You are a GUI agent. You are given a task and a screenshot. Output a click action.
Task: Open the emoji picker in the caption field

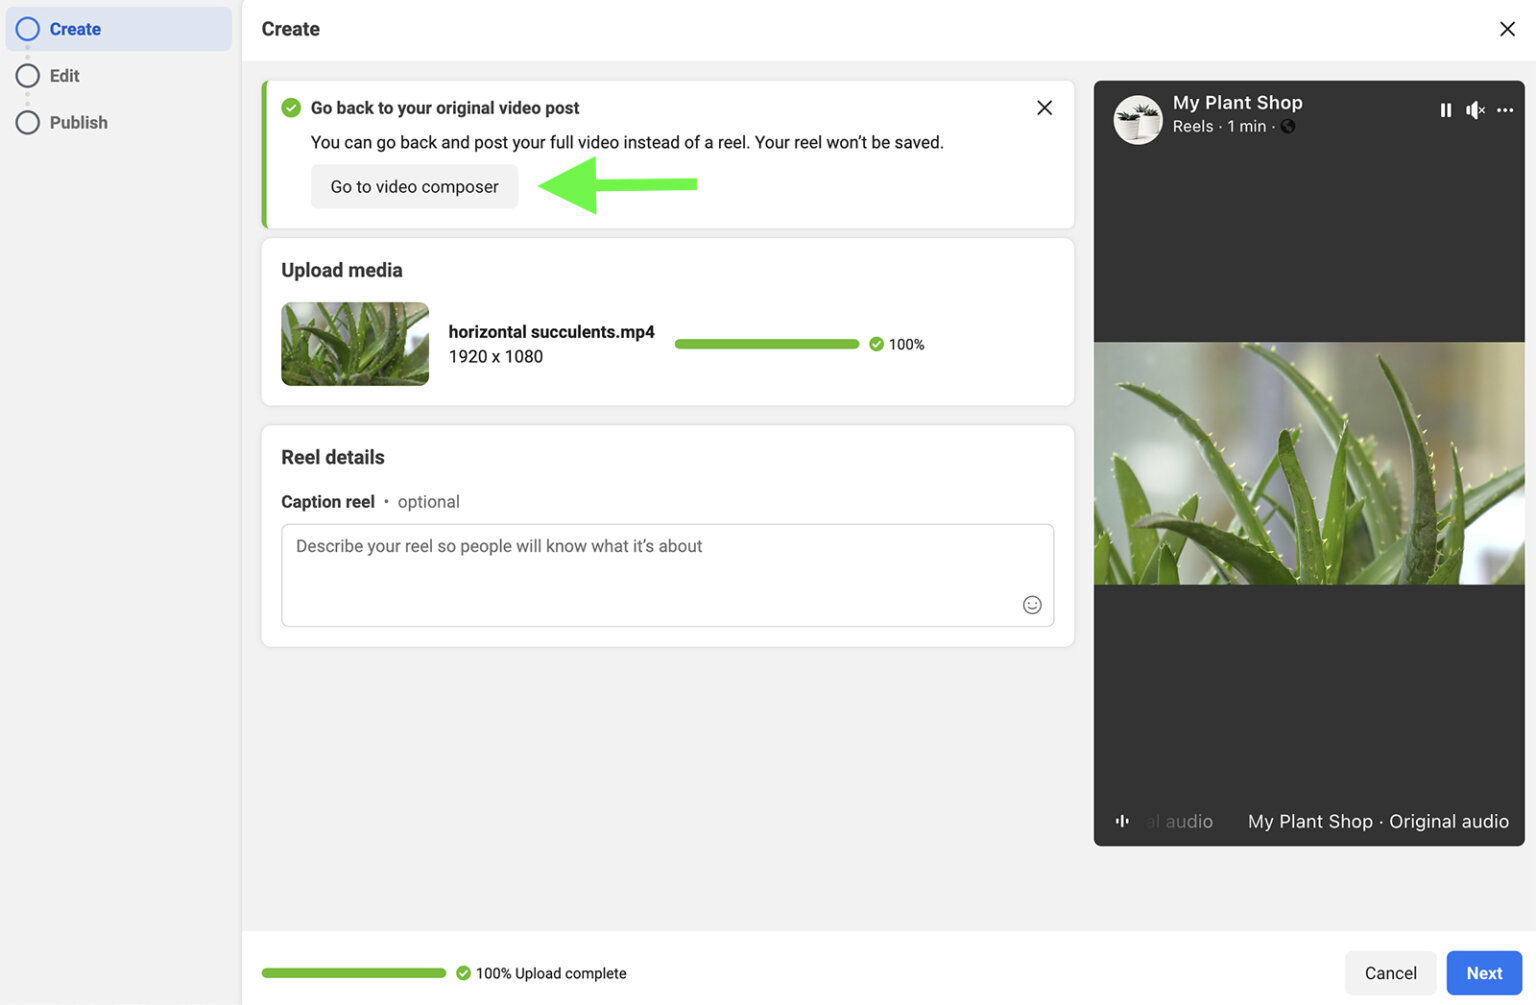click(x=1032, y=604)
